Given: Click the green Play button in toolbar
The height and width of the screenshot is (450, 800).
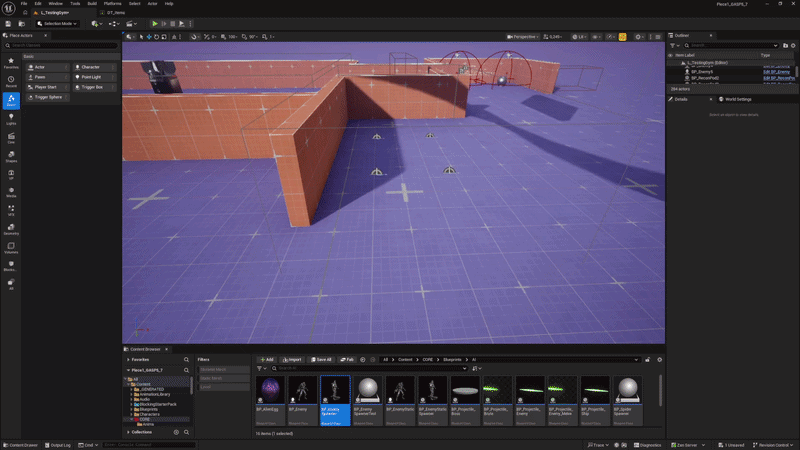Looking at the screenshot, I should click(155, 23).
